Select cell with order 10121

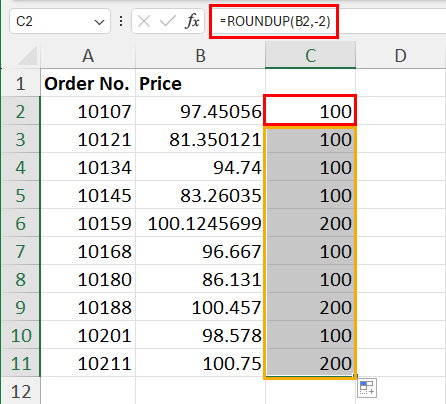click(x=88, y=139)
